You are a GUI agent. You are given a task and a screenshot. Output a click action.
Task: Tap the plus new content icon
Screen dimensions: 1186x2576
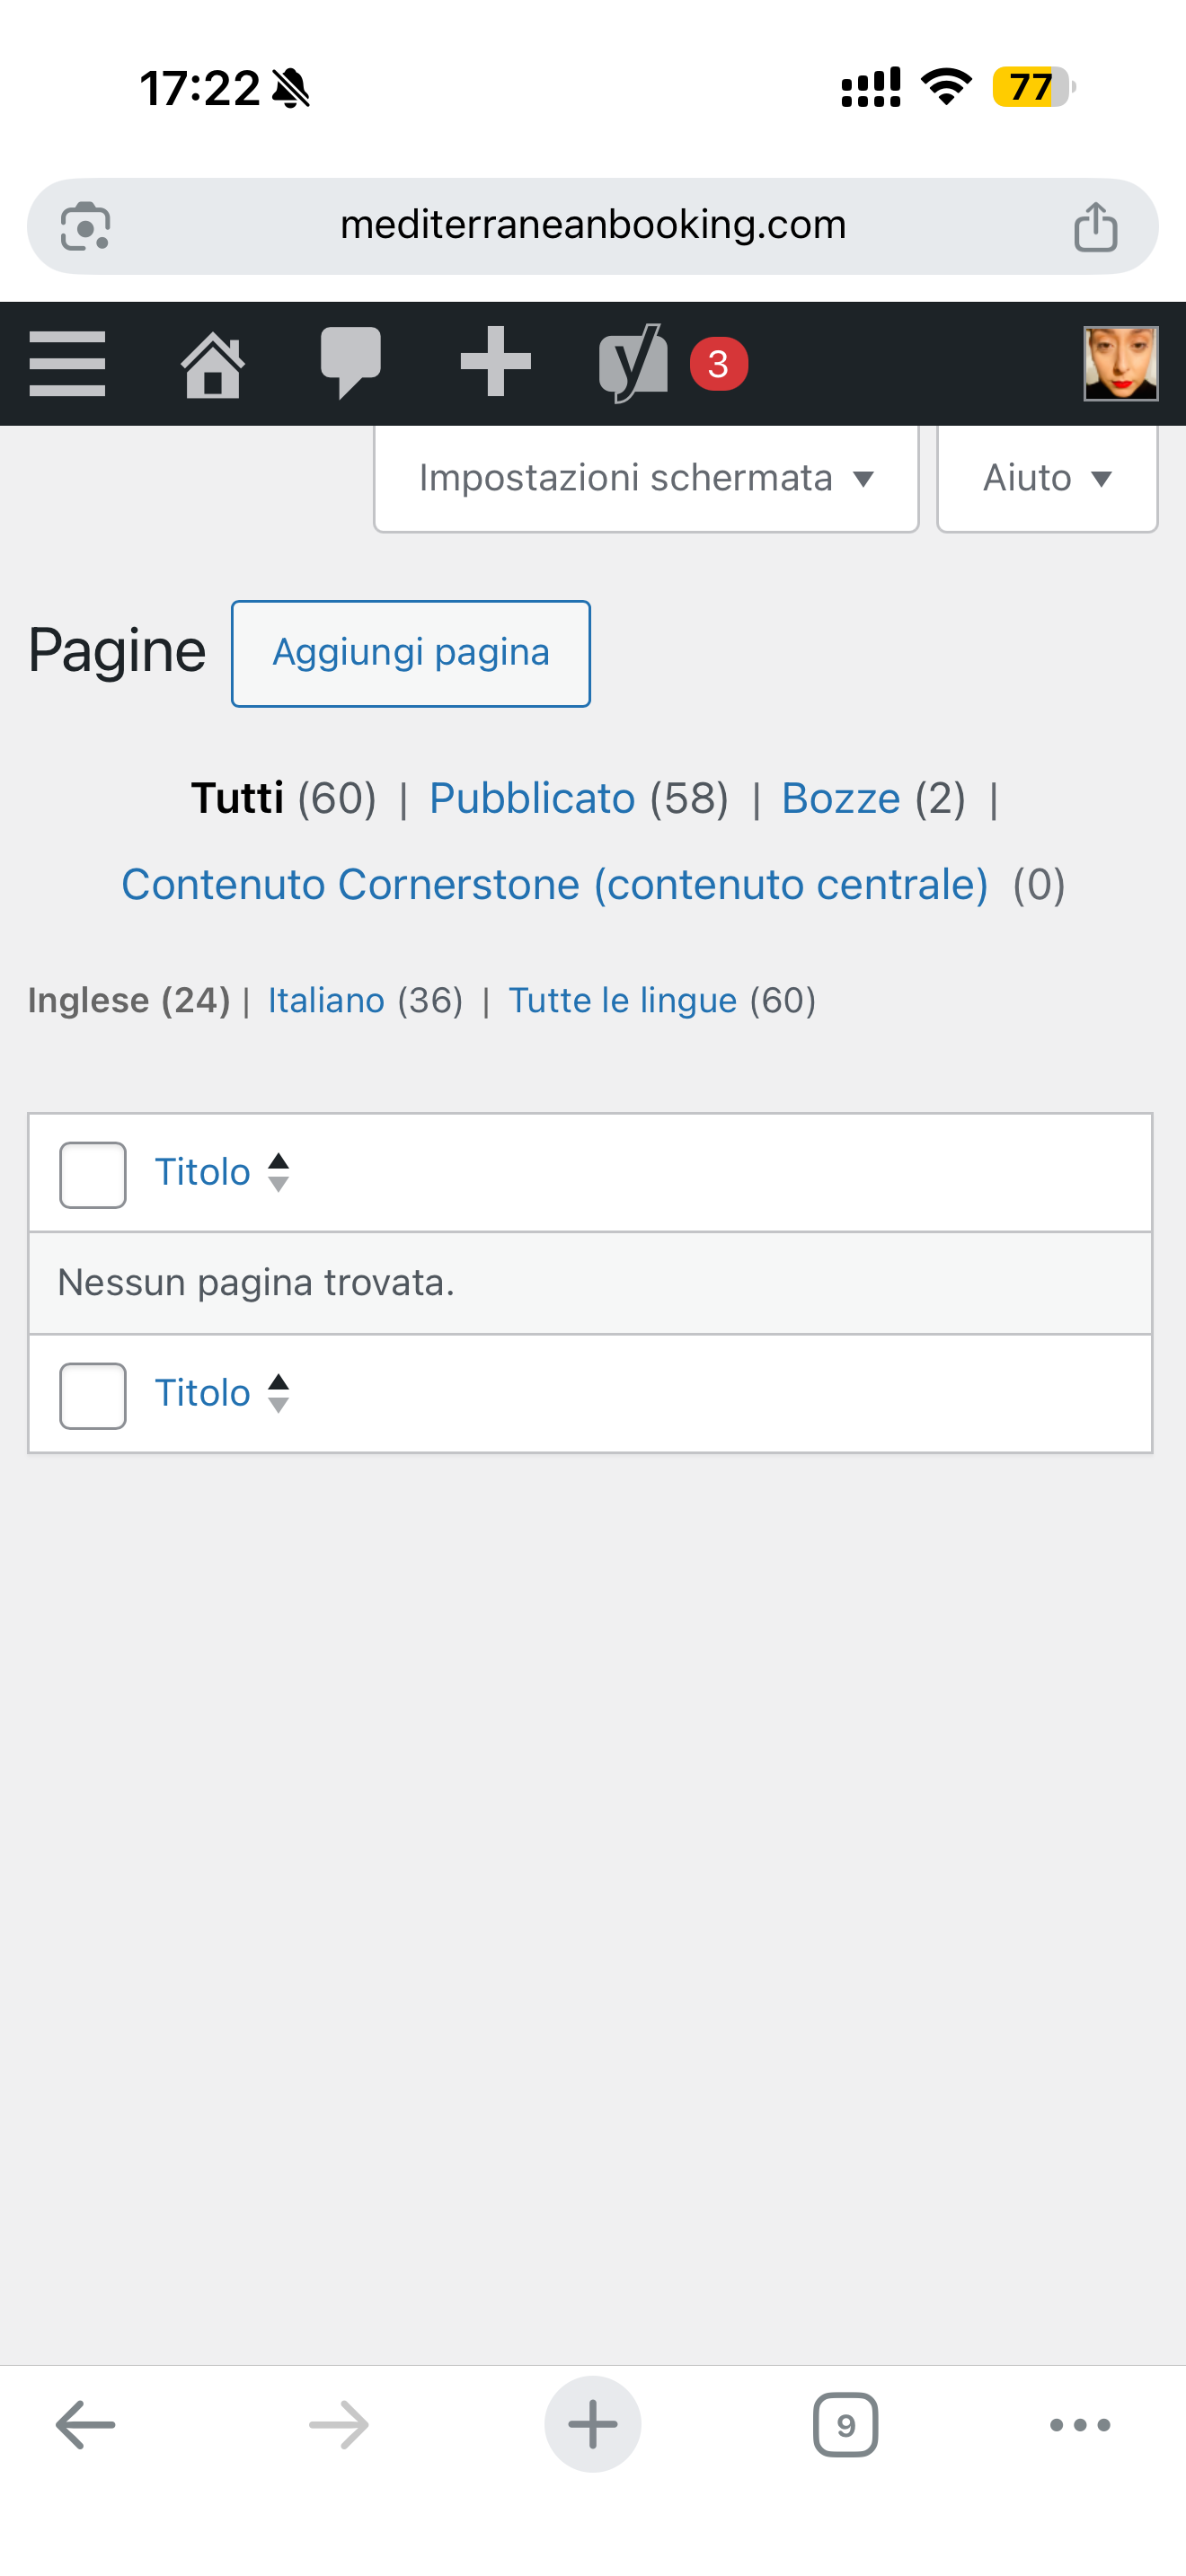click(495, 362)
